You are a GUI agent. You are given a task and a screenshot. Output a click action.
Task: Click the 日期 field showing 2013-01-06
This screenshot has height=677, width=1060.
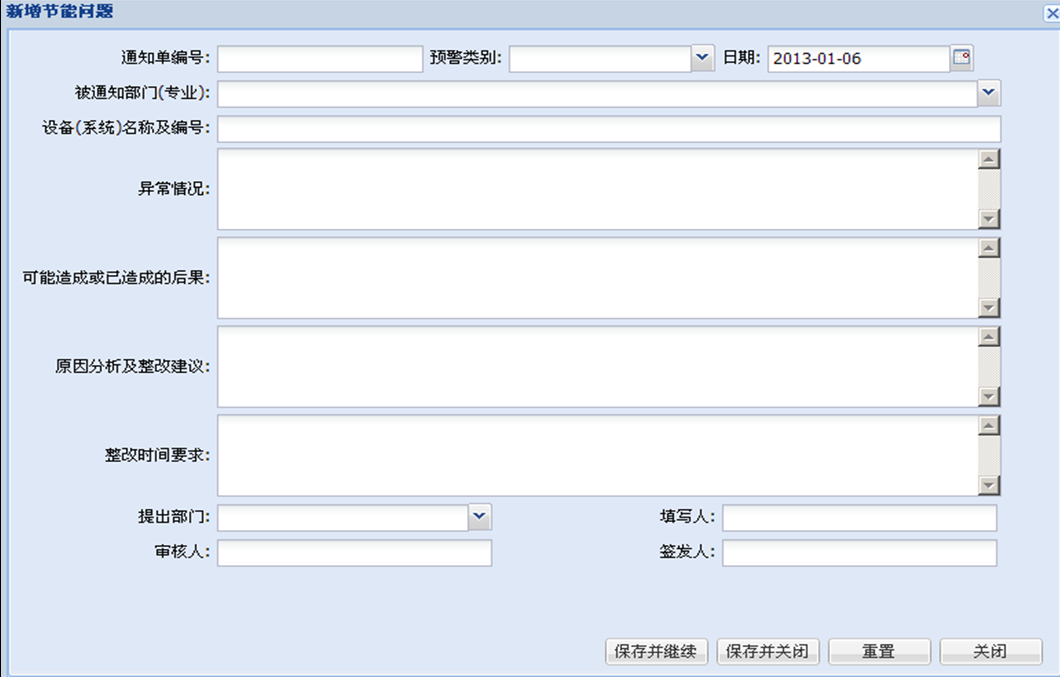pyautogui.click(x=857, y=59)
